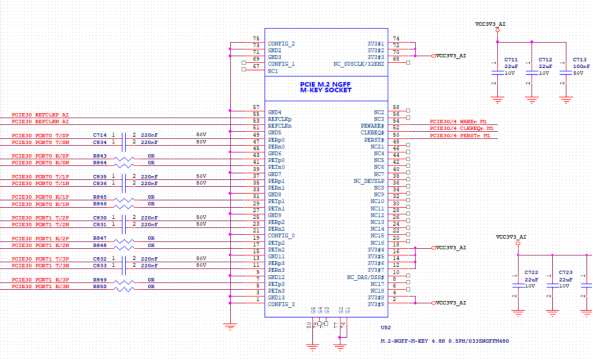Viewport: 593px width, 361px height.
Task: Click the C836 designator label
Action: pyautogui.click(x=99, y=183)
